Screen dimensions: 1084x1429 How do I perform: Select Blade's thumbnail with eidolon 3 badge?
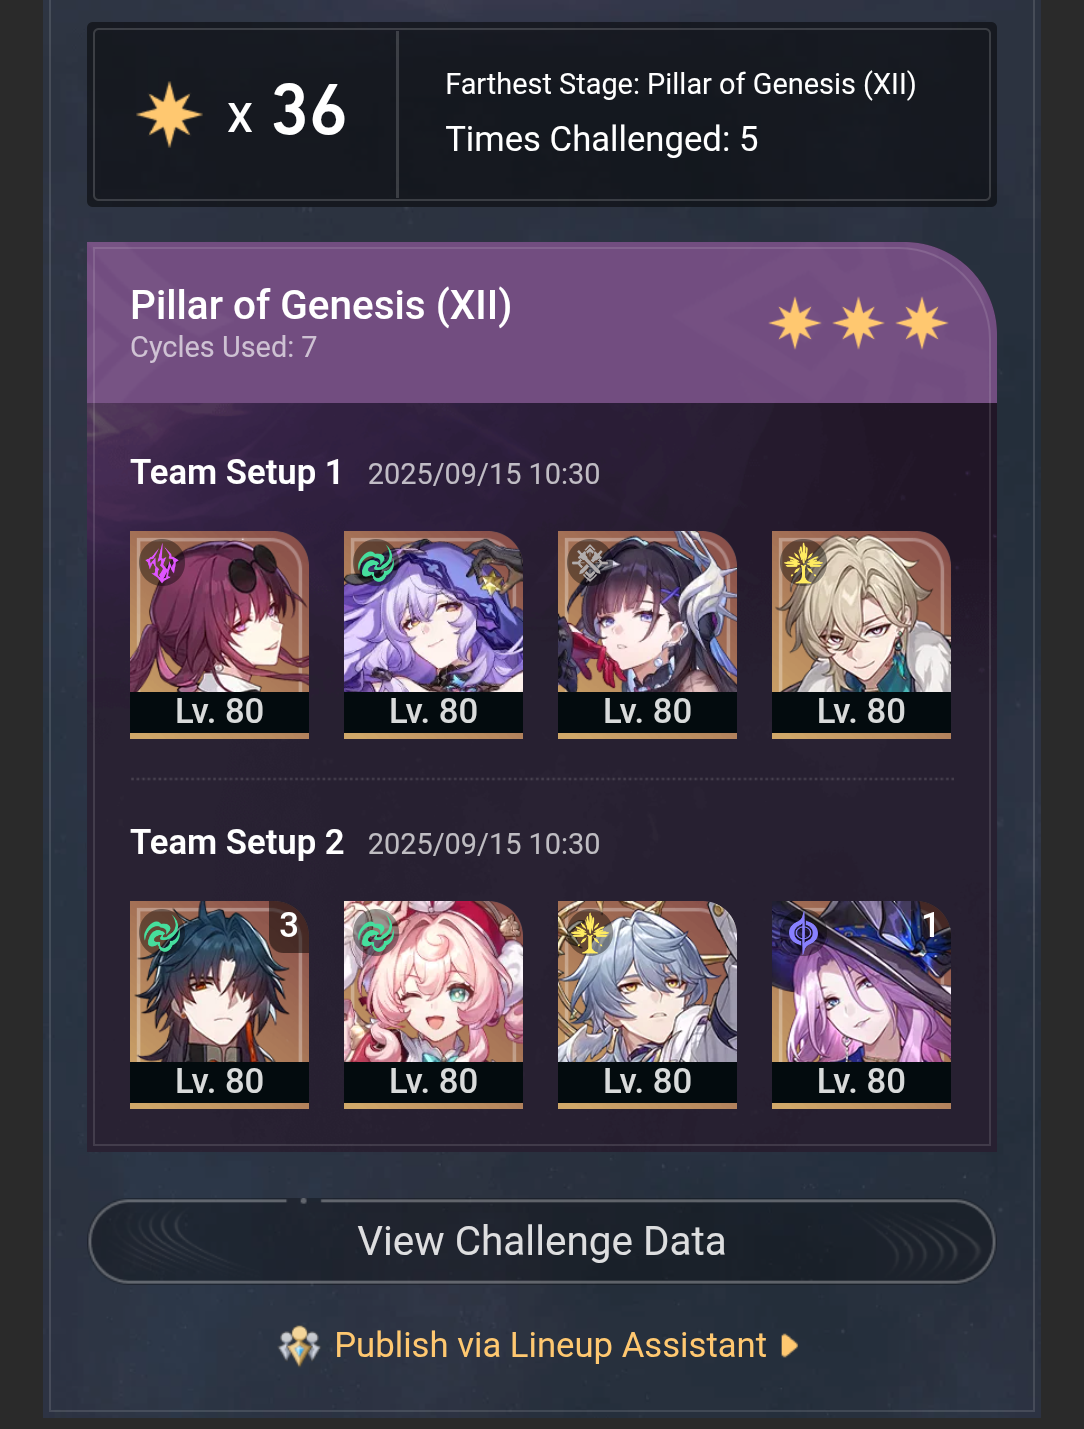coord(219,1005)
